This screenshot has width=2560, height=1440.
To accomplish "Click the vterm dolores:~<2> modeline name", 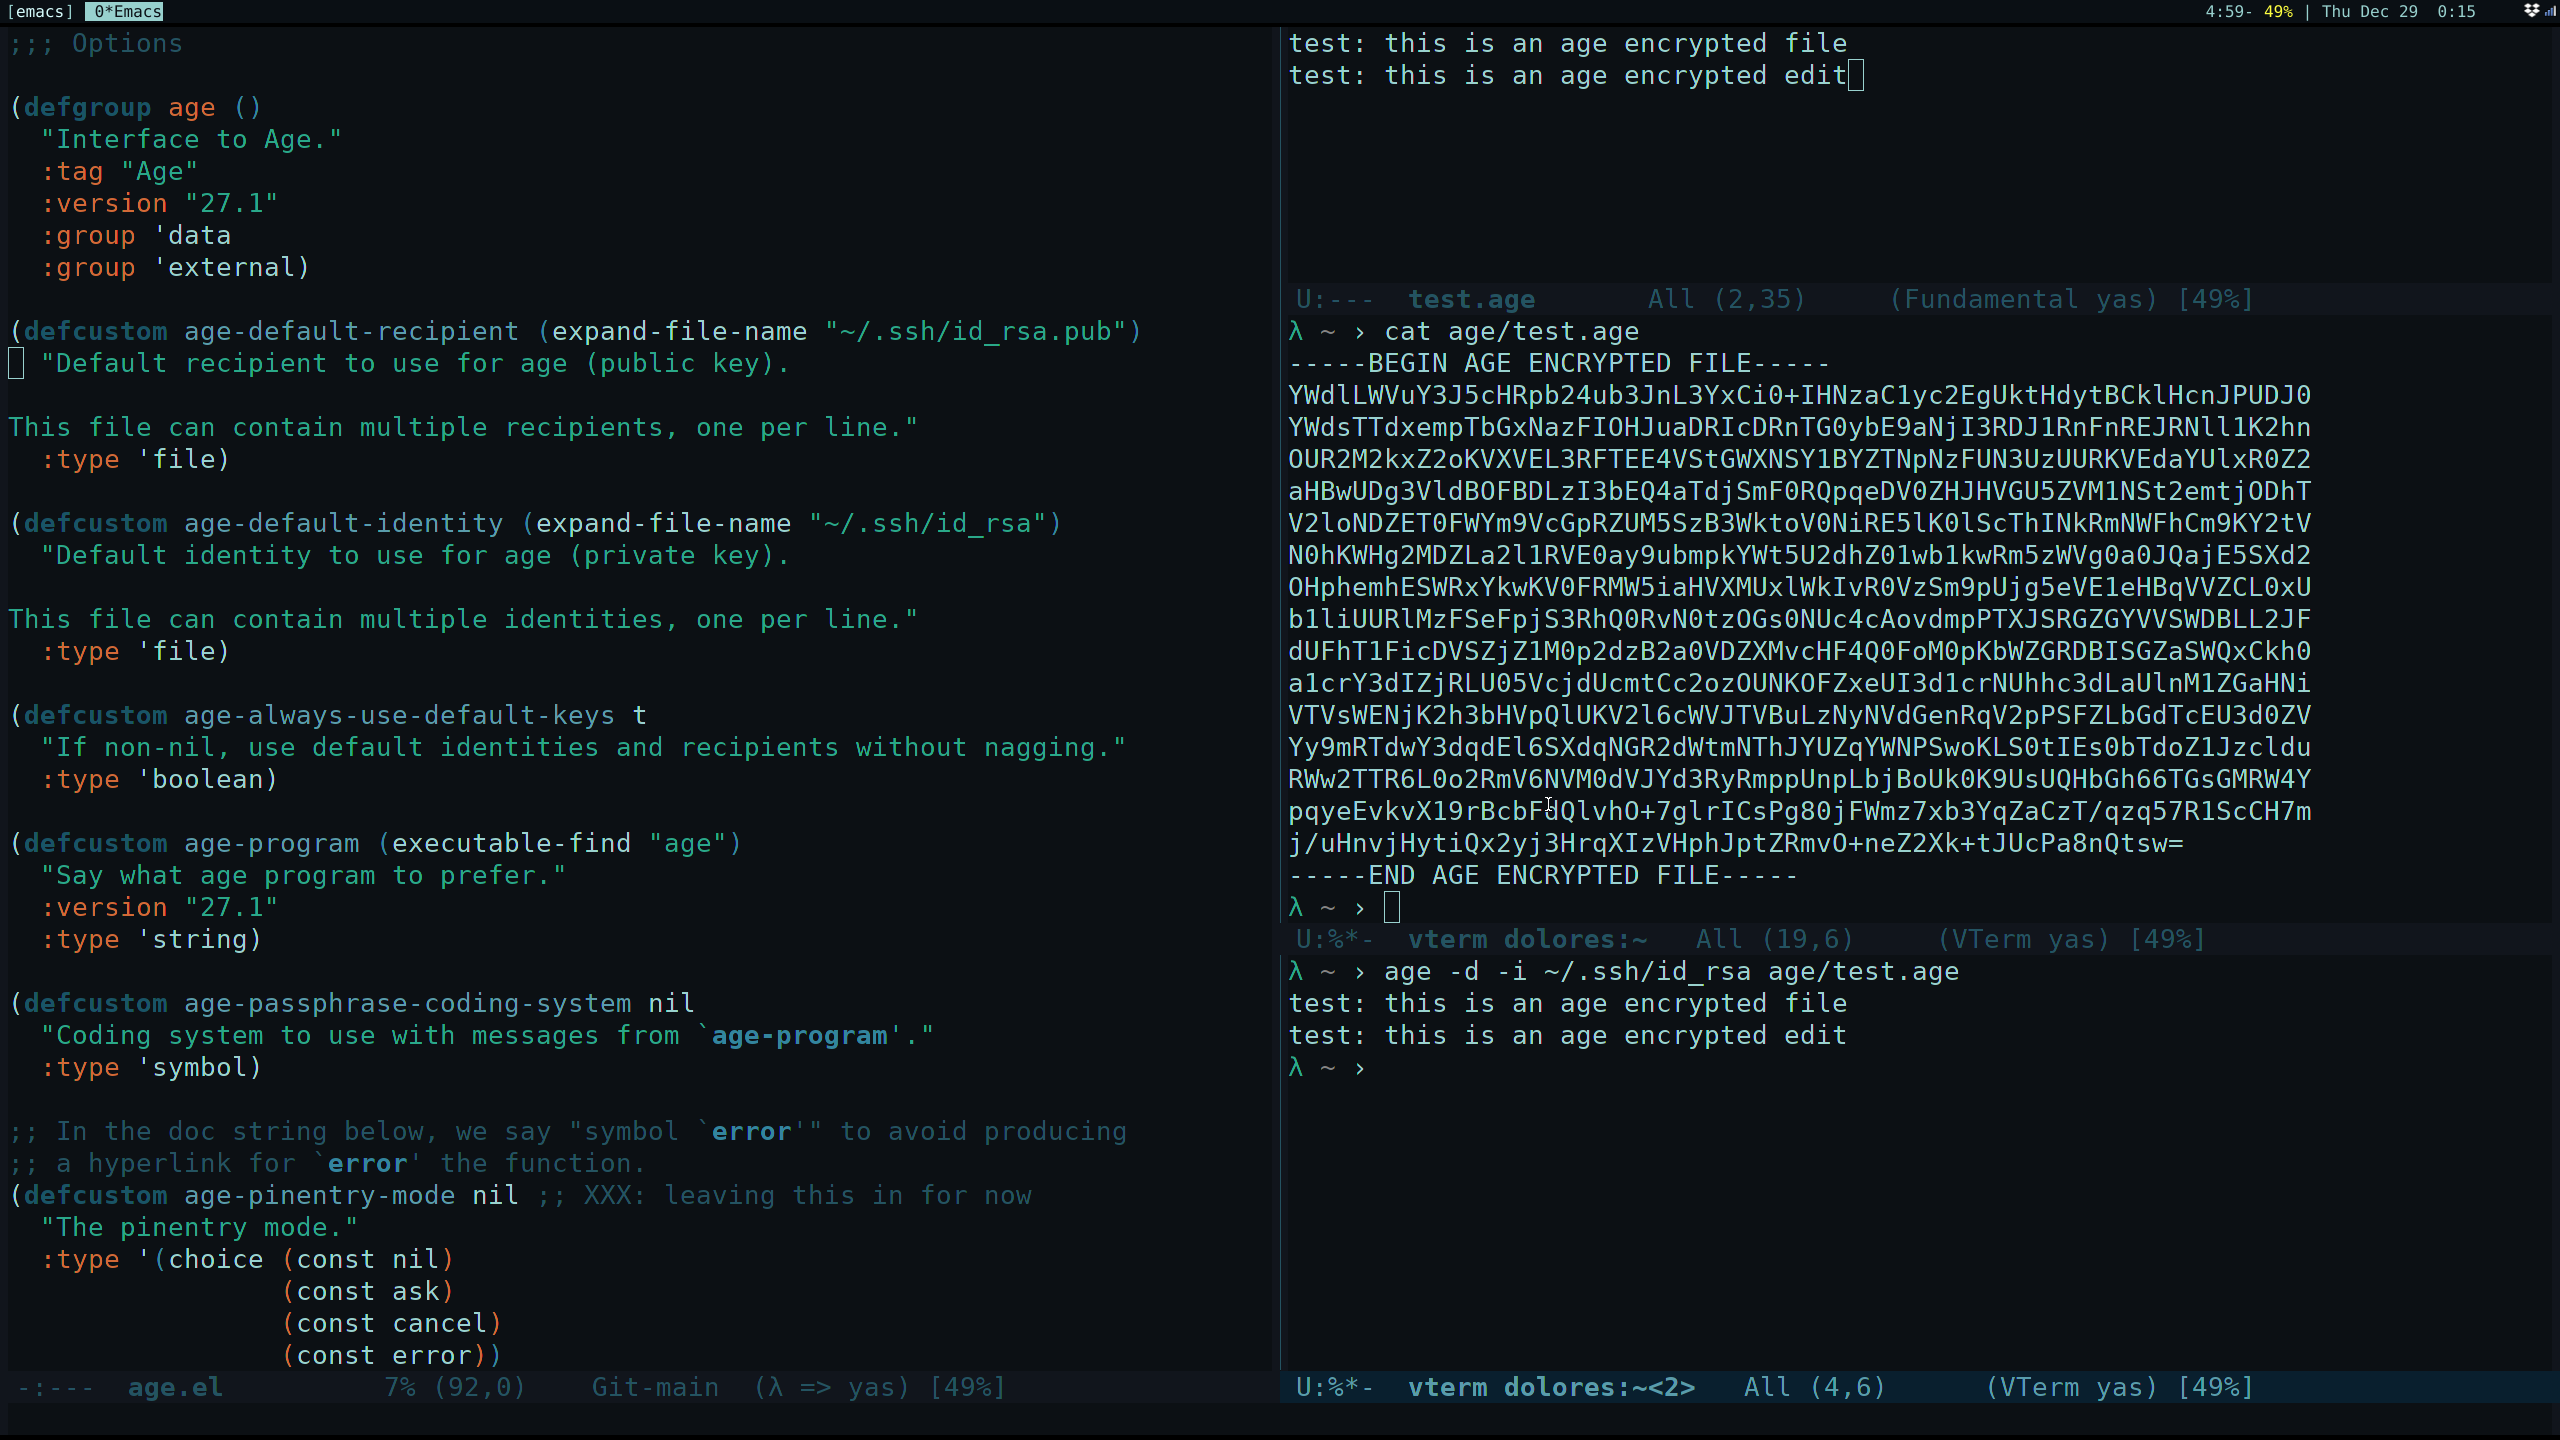I will [x=1551, y=1387].
